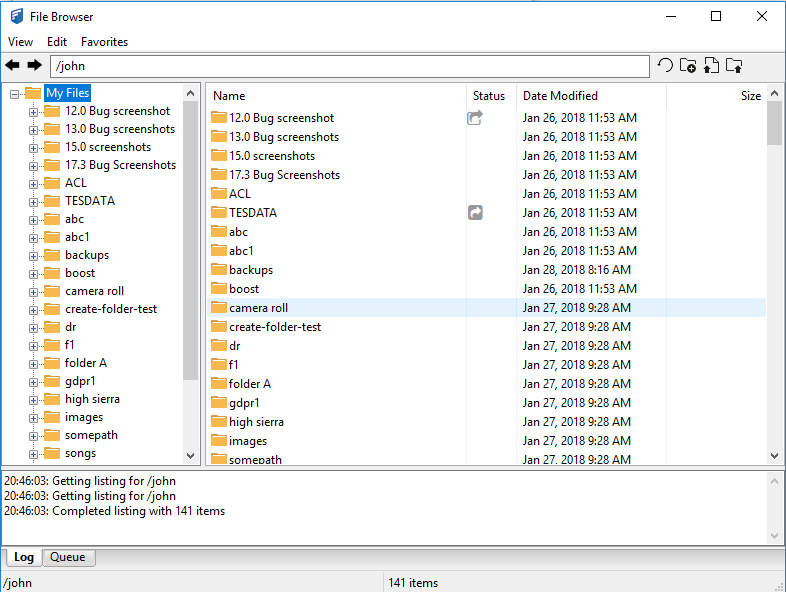Click the File Browser app logo icon

(x=17, y=16)
